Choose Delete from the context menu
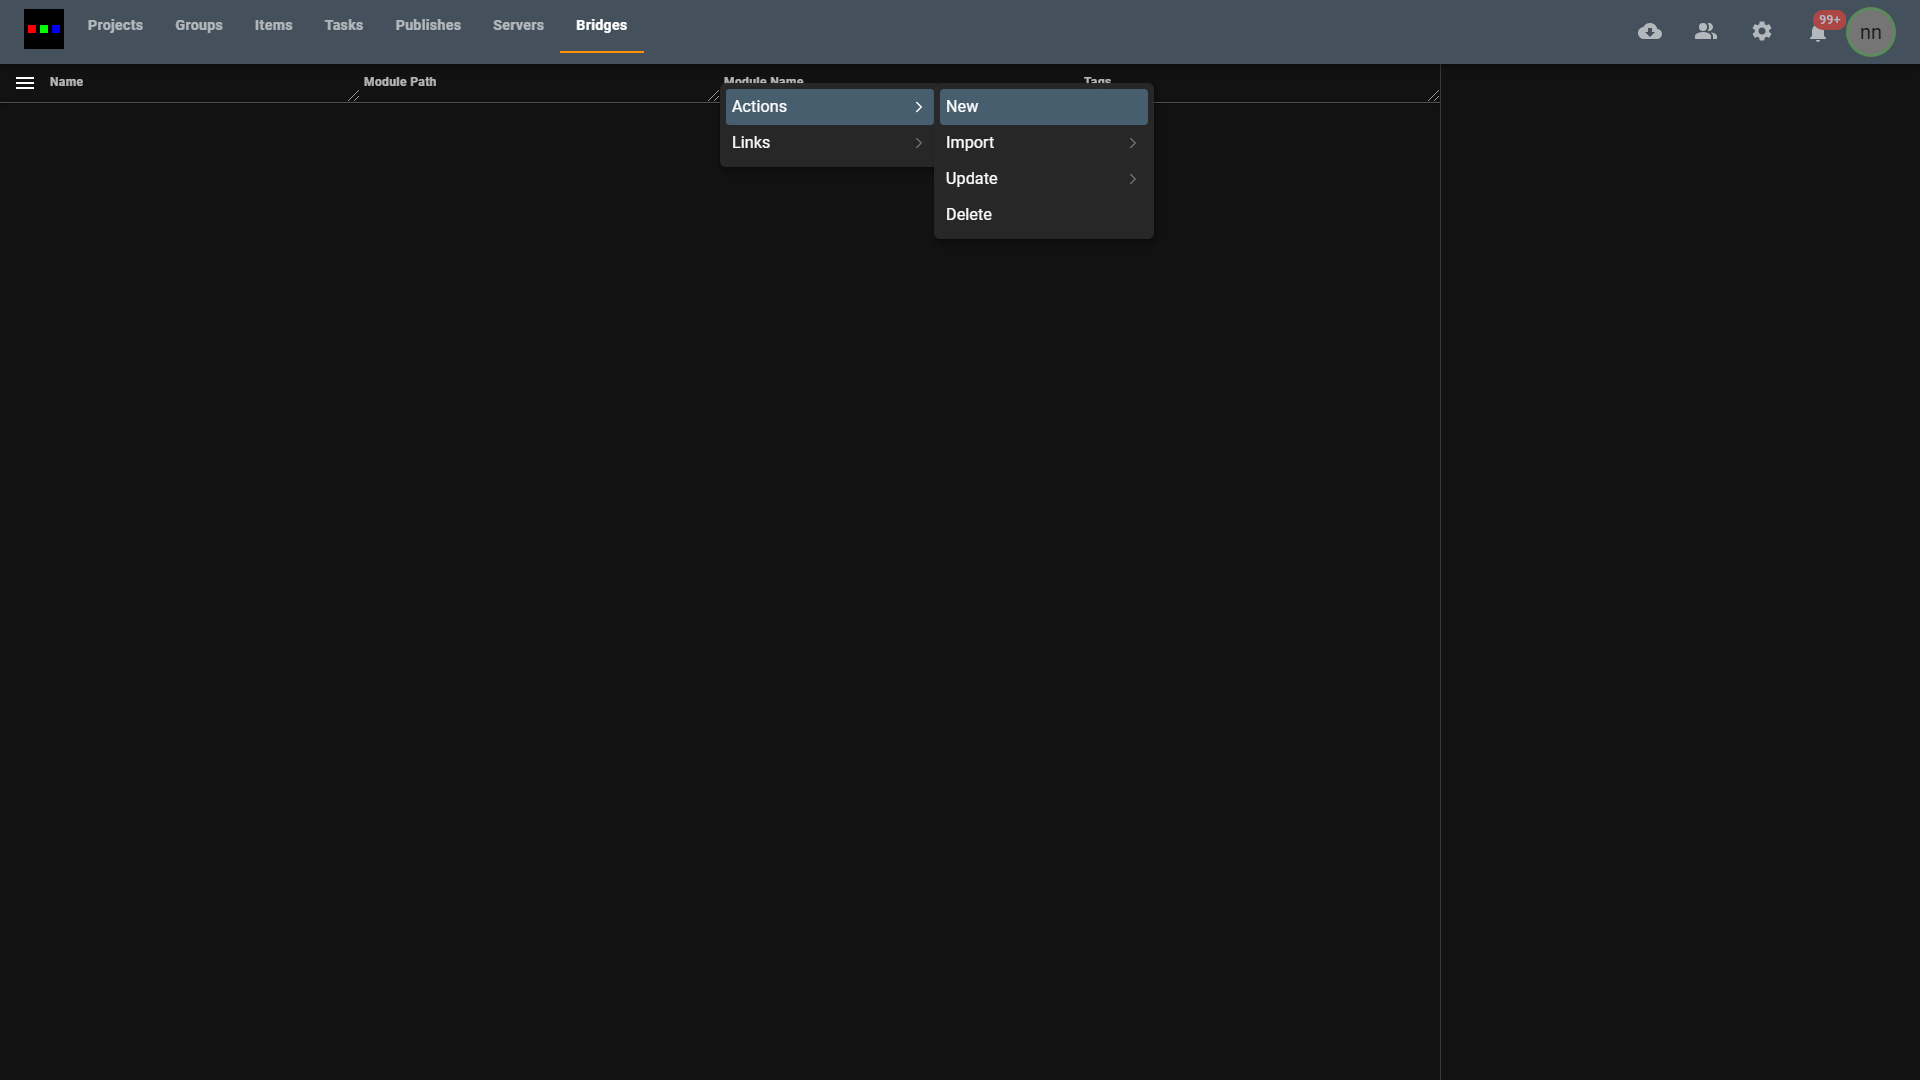This screenshot has width=1920, height=1080. point(1042,215)
